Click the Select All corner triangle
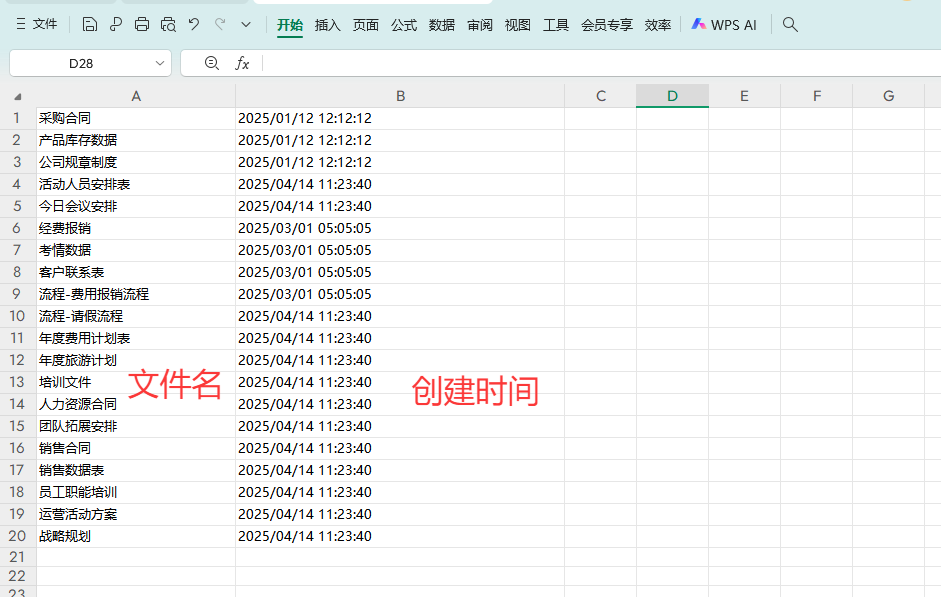 18,97
